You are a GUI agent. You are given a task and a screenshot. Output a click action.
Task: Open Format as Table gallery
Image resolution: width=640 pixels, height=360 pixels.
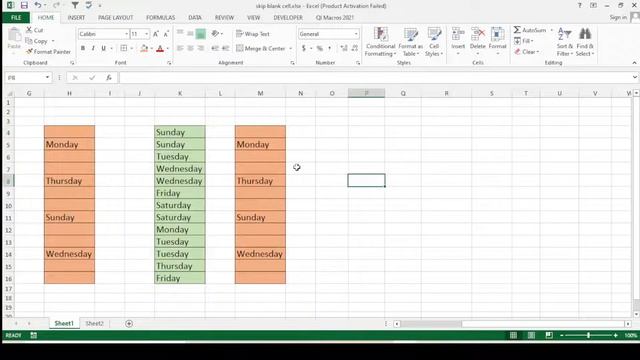click(411, 42)
